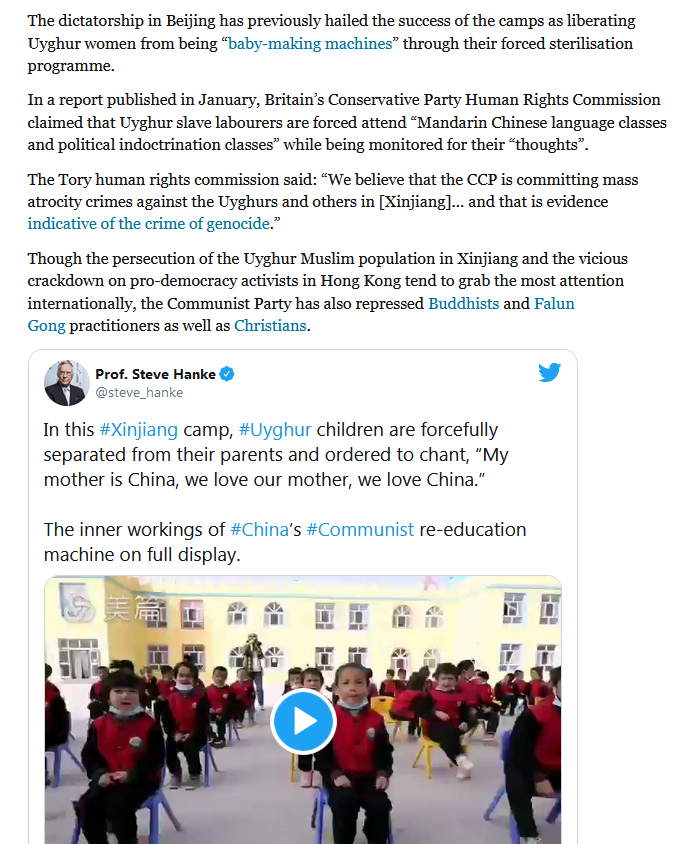Open Steve Hanke's profile avatar
The width and height of the screenshot is (677, 844).
(x=67, y=383)
